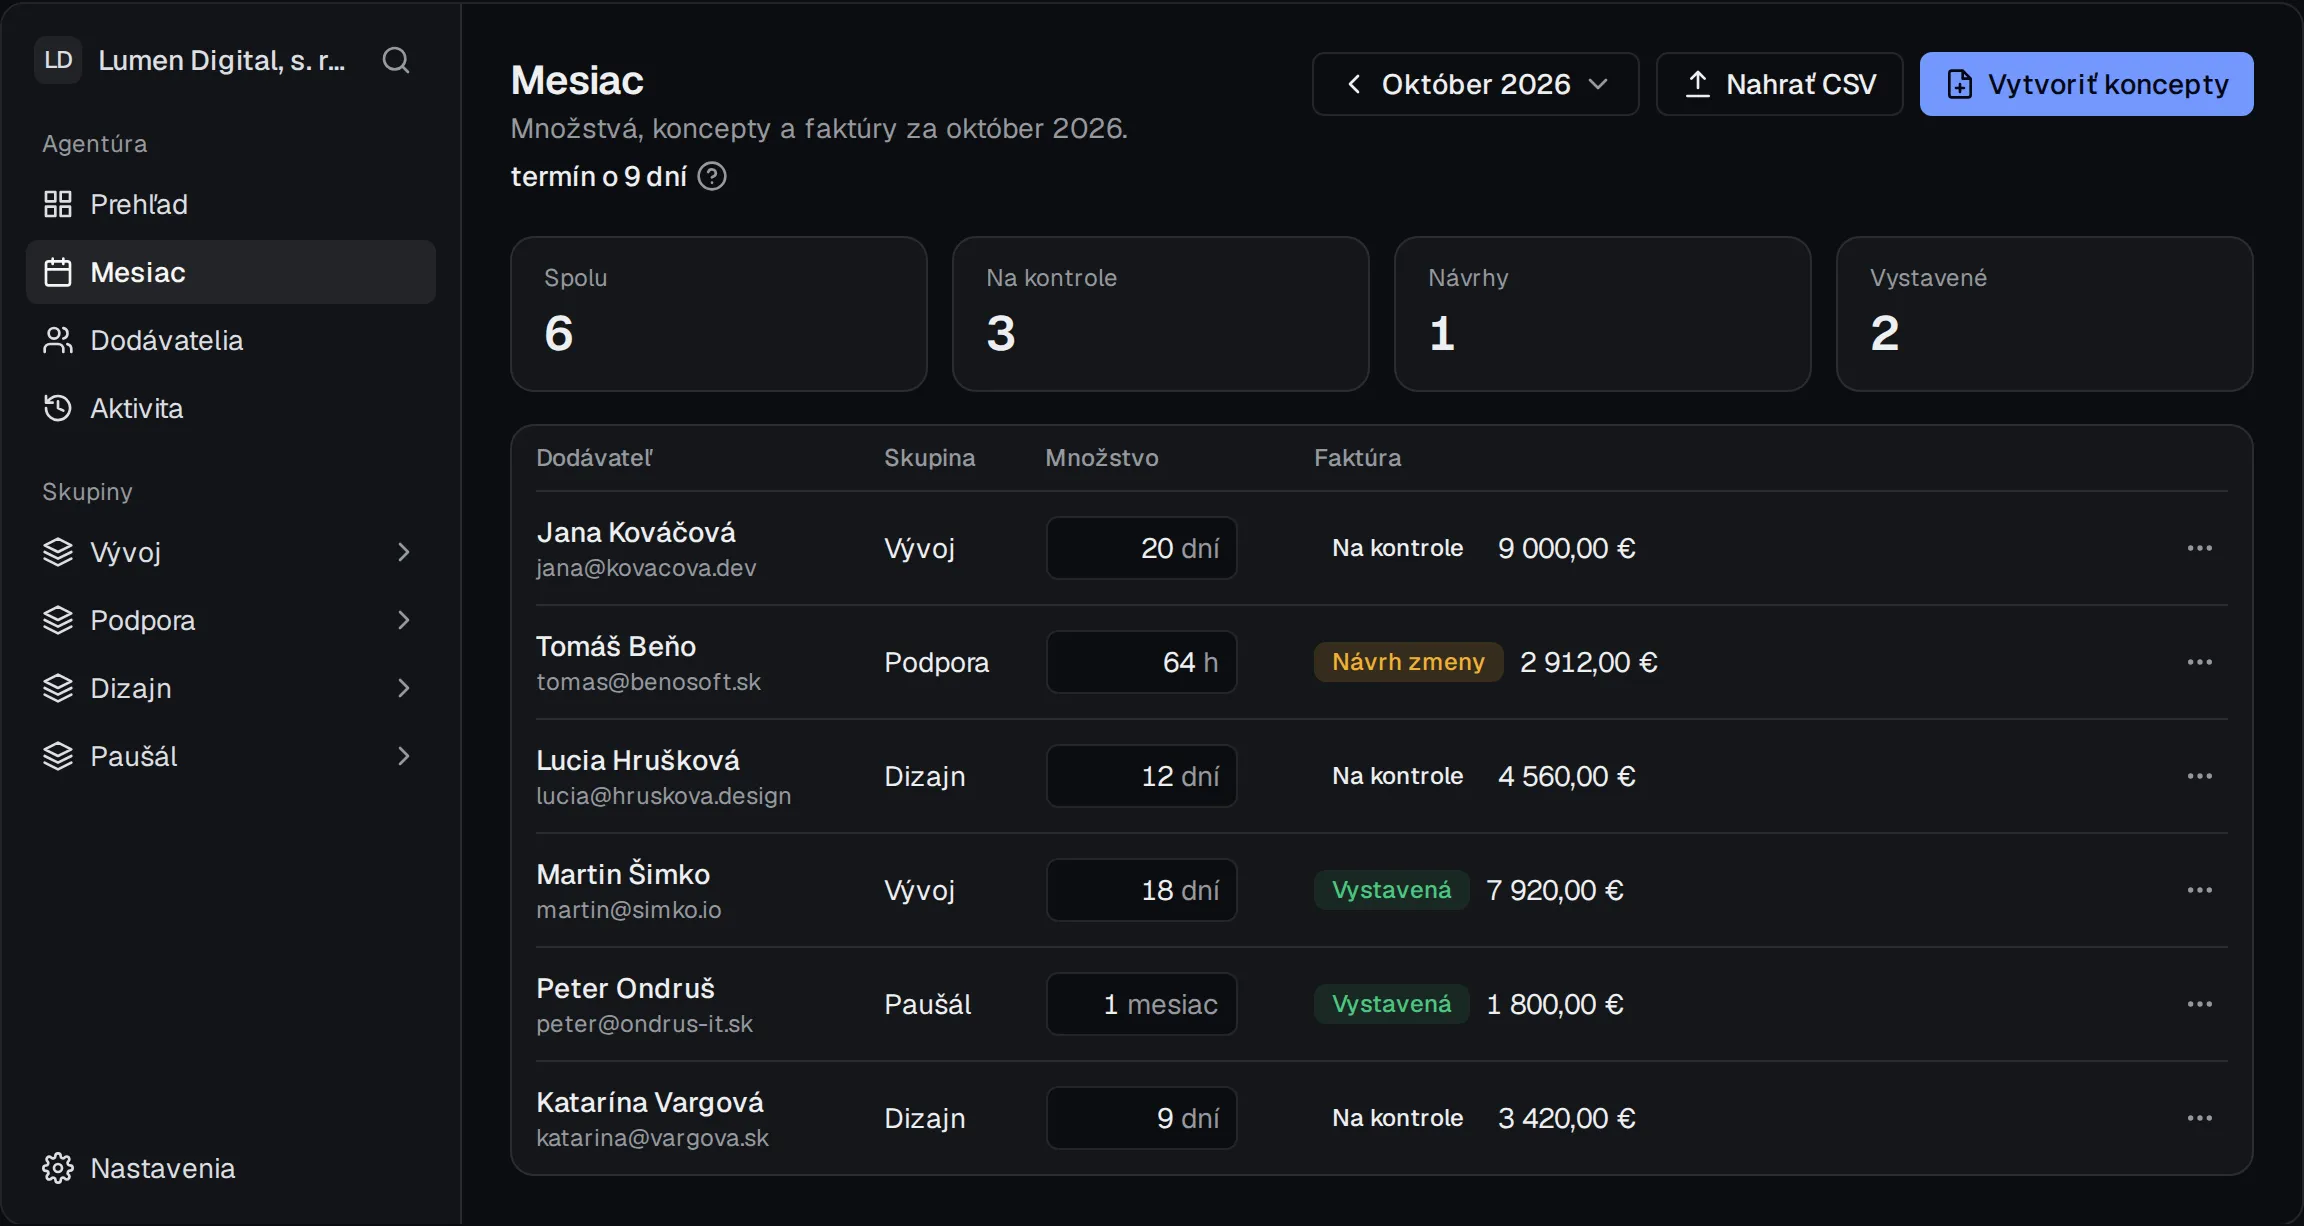The width and height of the screenshot is (2304, 1226).
Task: Open row actions for Jana Kováčová
Action: click(2199, 548)
